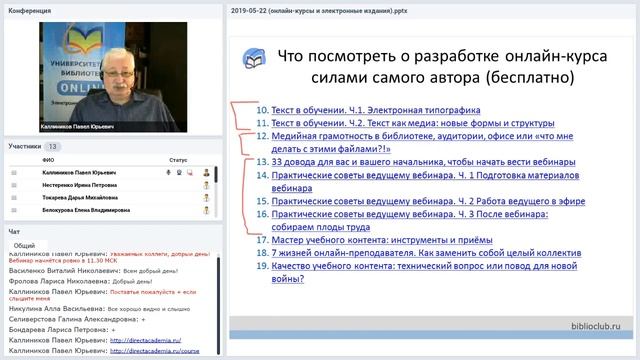The image size is (640, 360).
Task: Click the participants count badge 13
Action: click(x=52, y=146)
